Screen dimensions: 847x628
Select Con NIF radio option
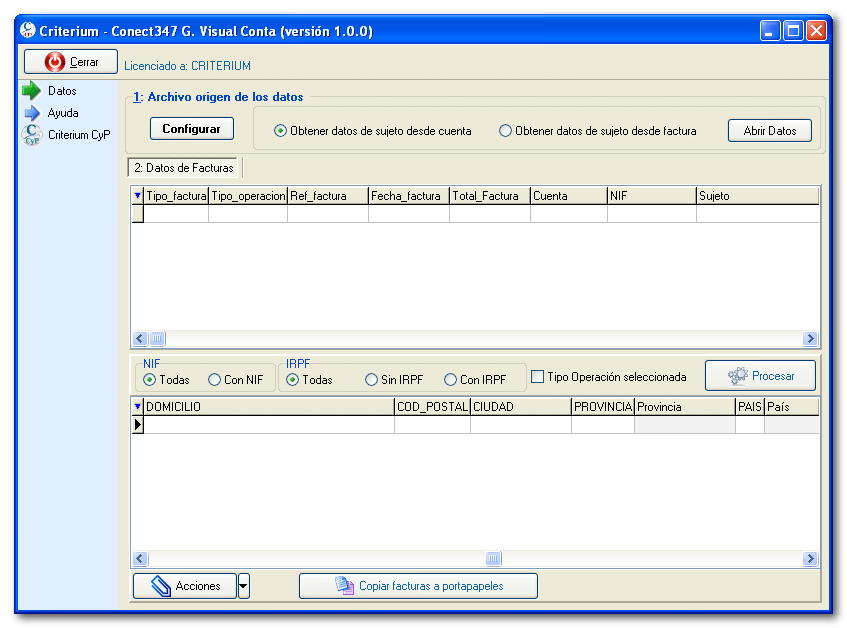tap(214, 380)
